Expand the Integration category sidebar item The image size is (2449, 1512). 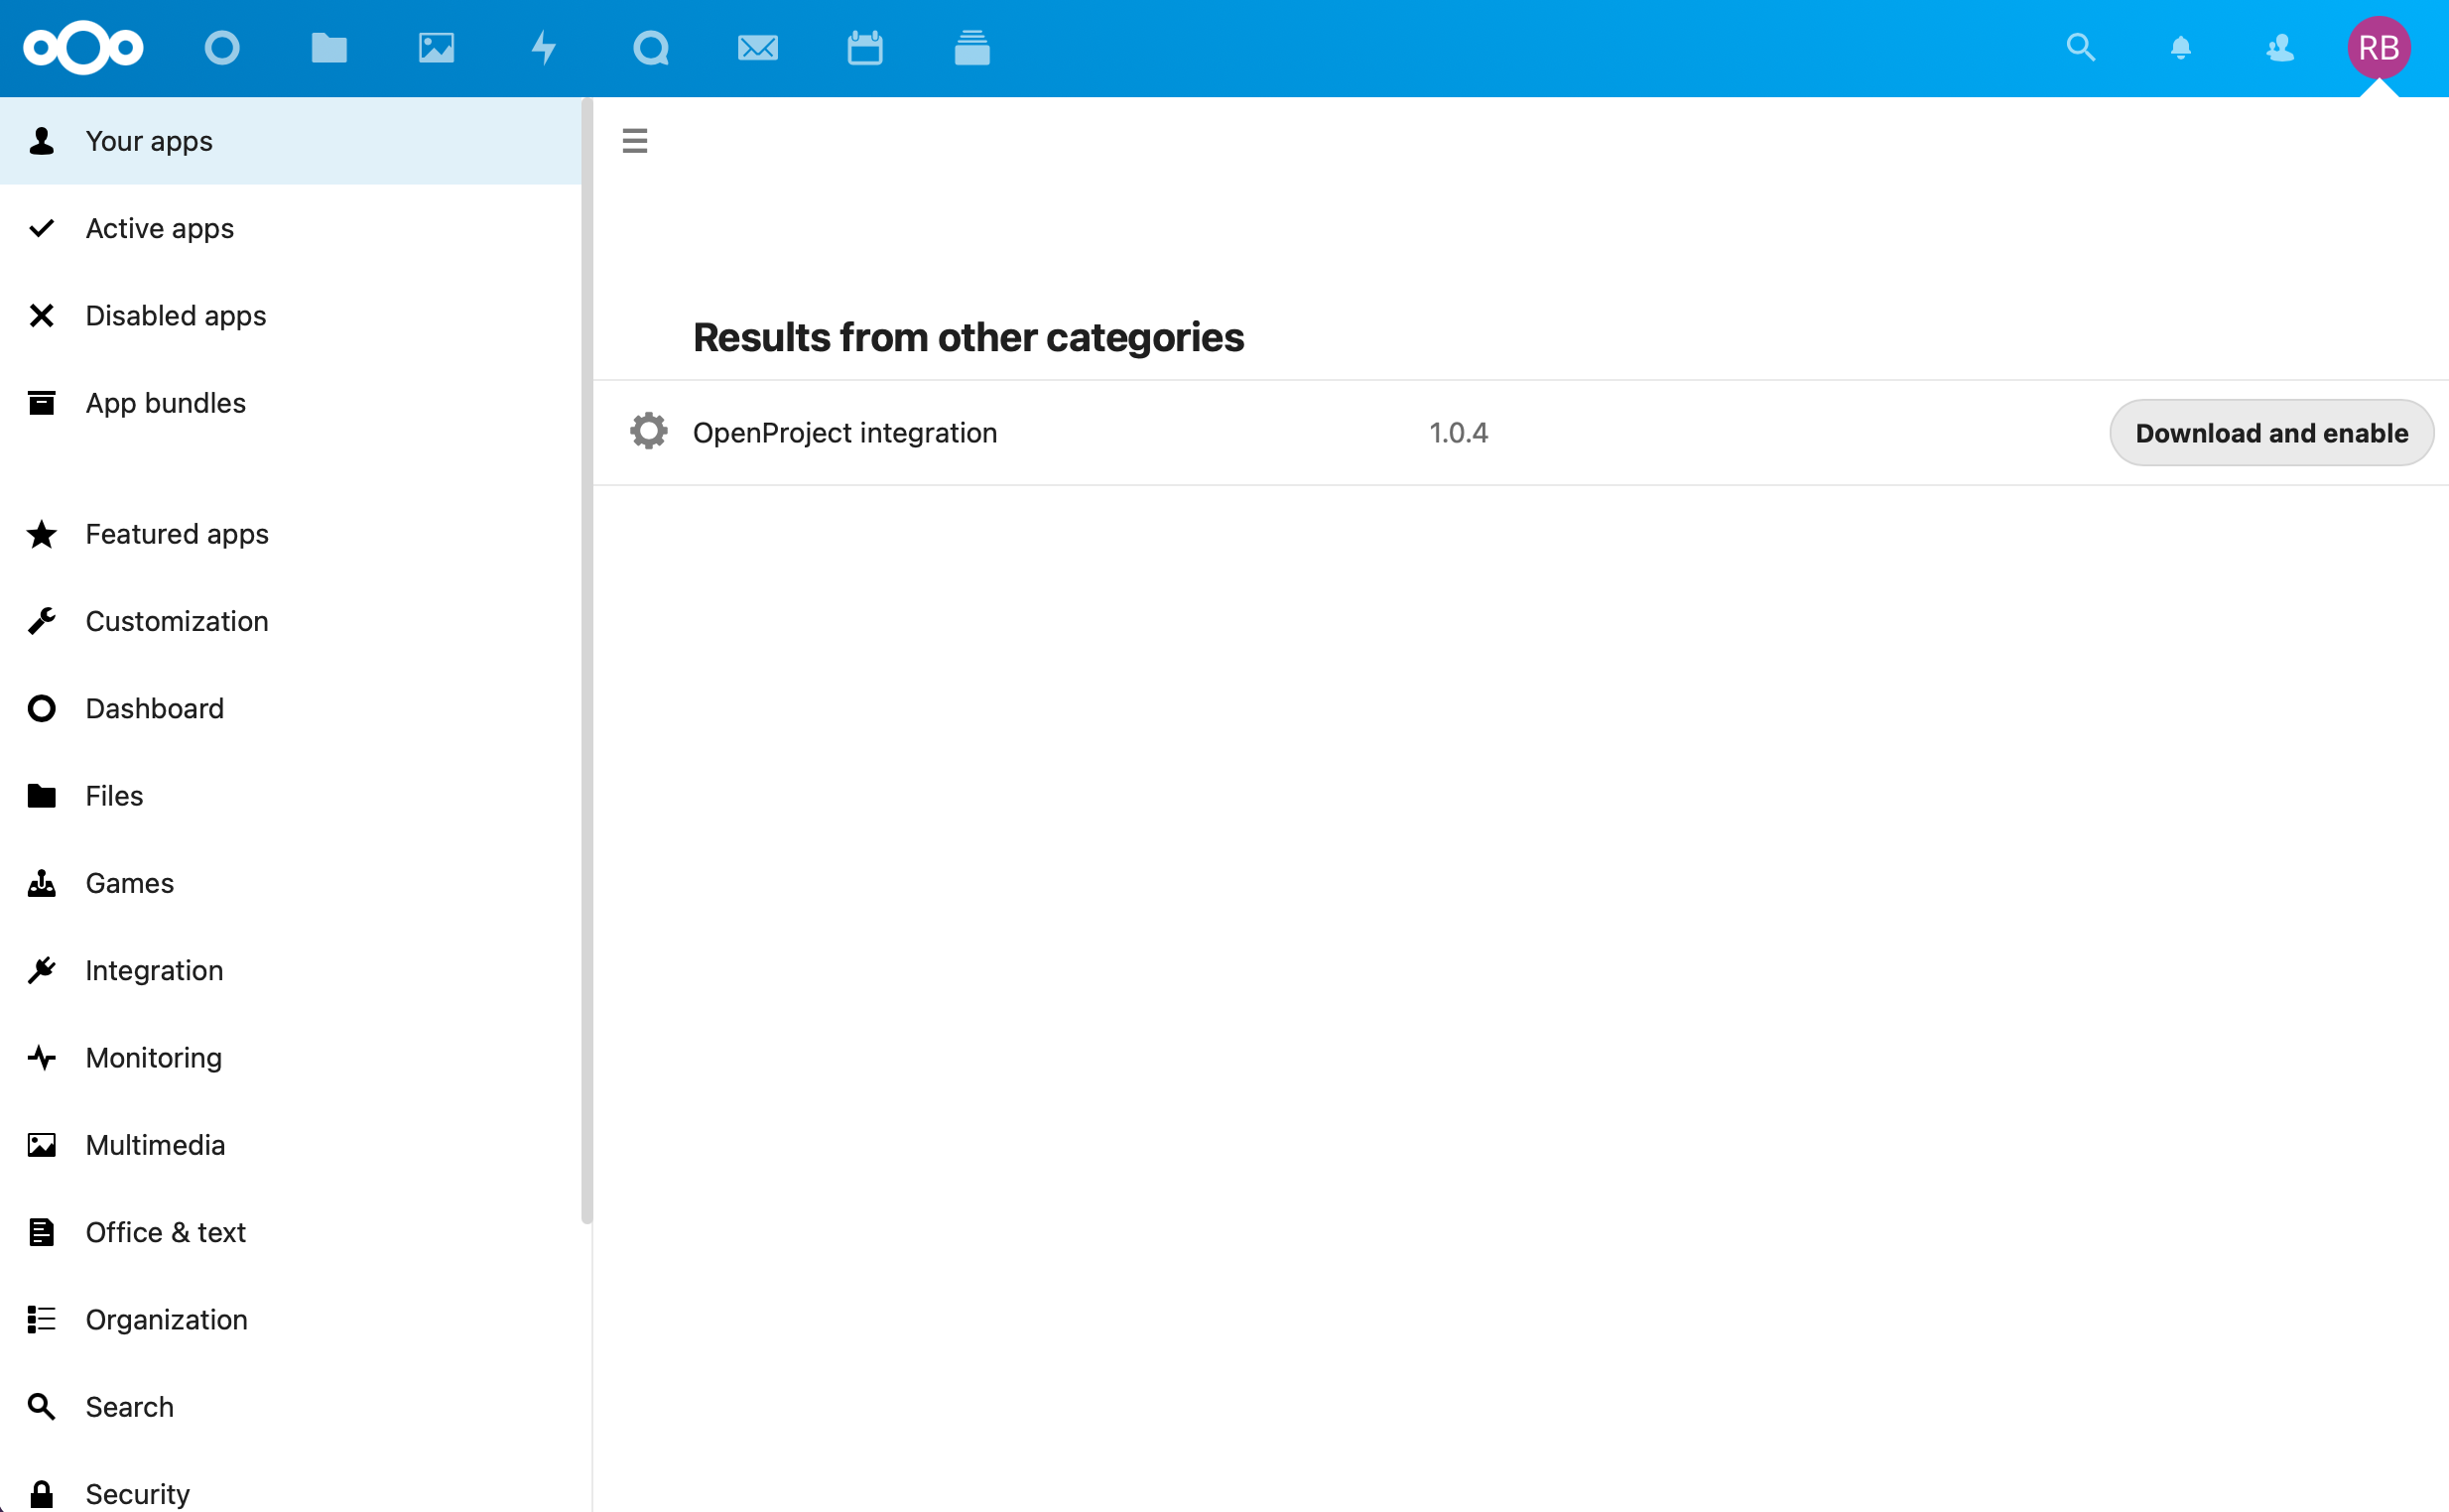click(x=156, y=970)
